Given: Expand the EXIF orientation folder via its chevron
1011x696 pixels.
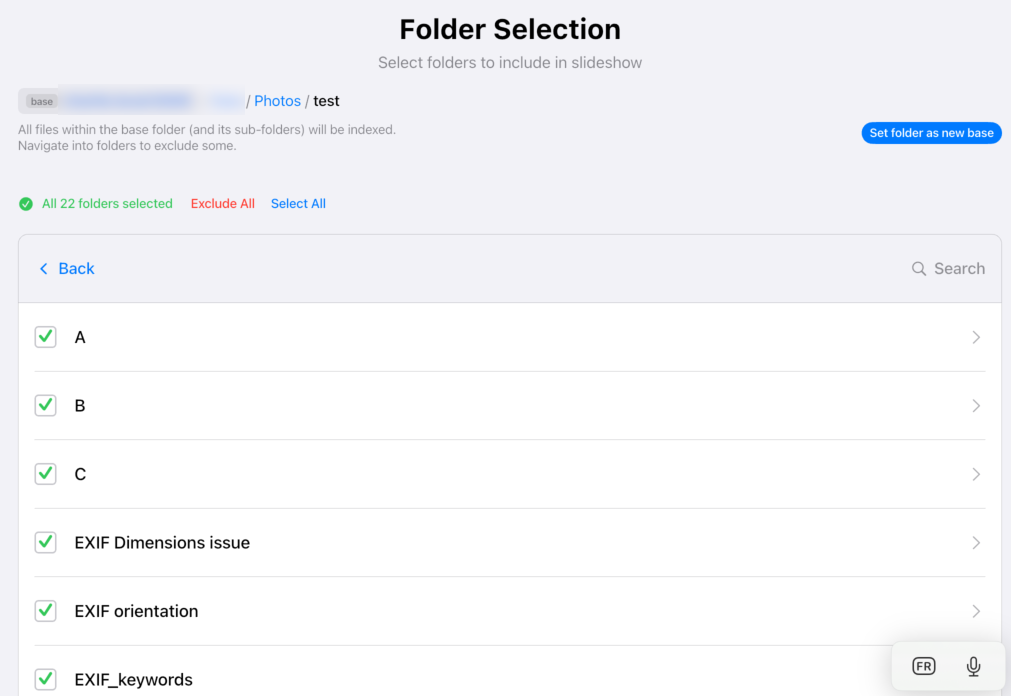Looking at the screenshot, I should point(976,611).
